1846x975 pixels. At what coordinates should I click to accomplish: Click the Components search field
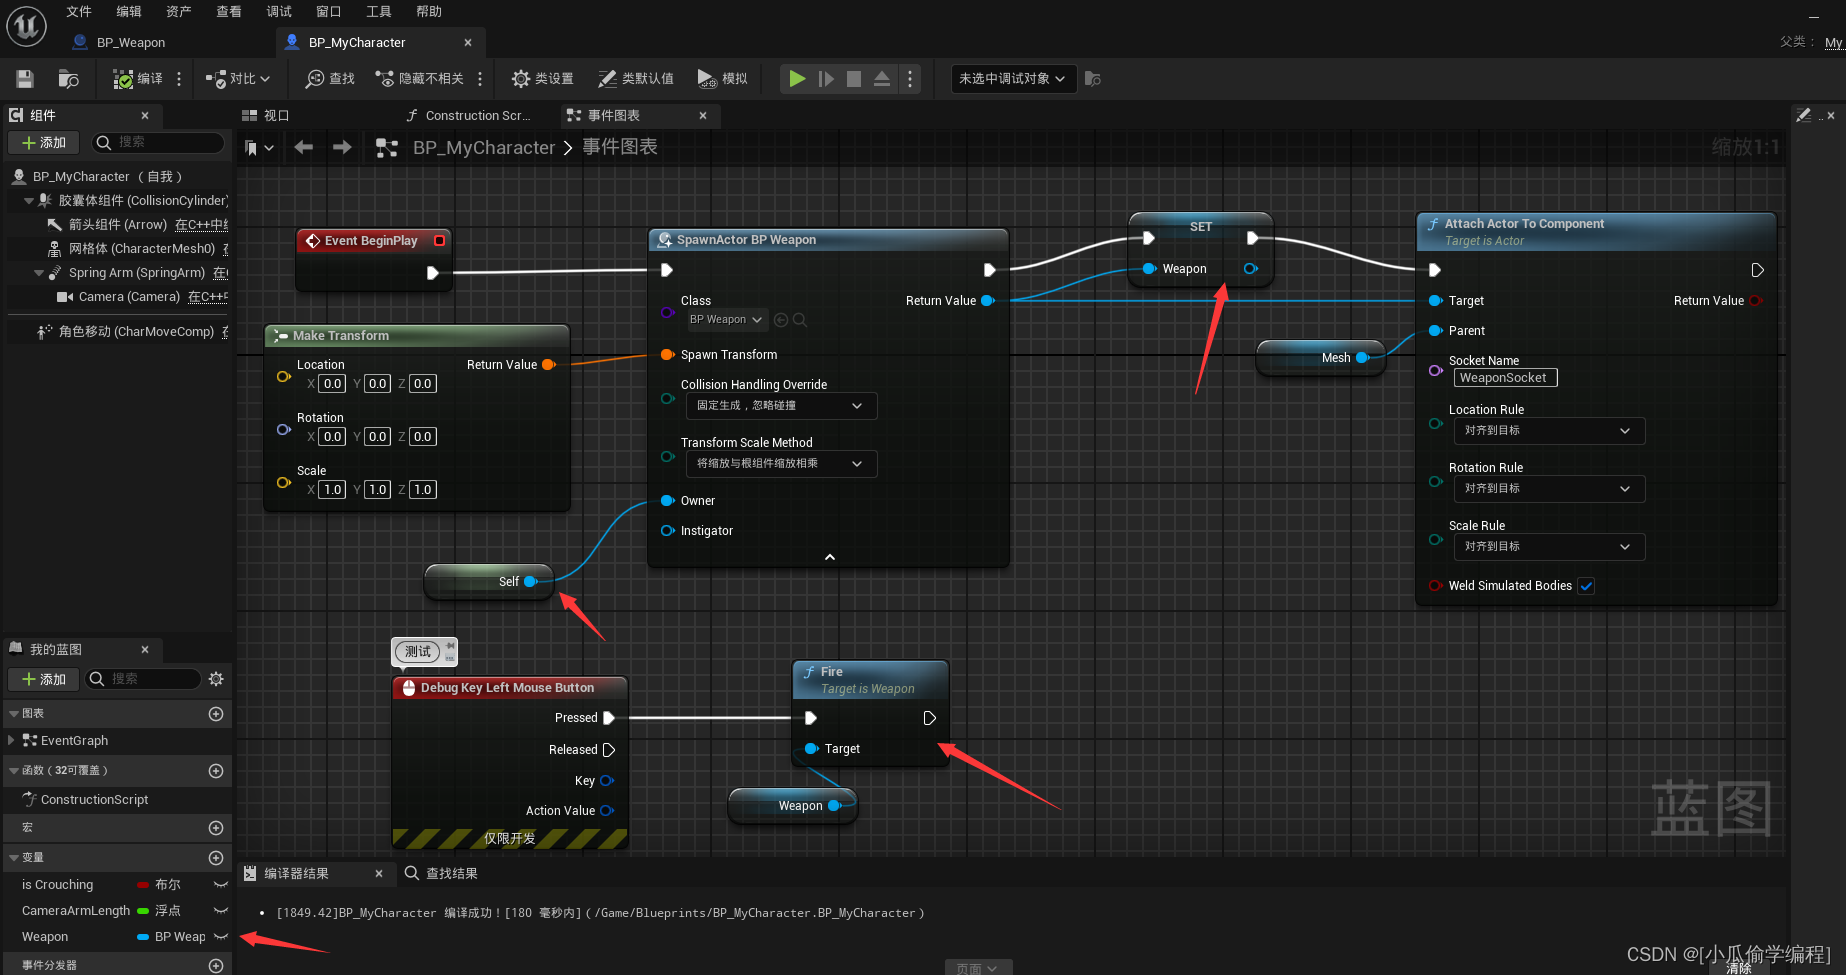[159, 143]
